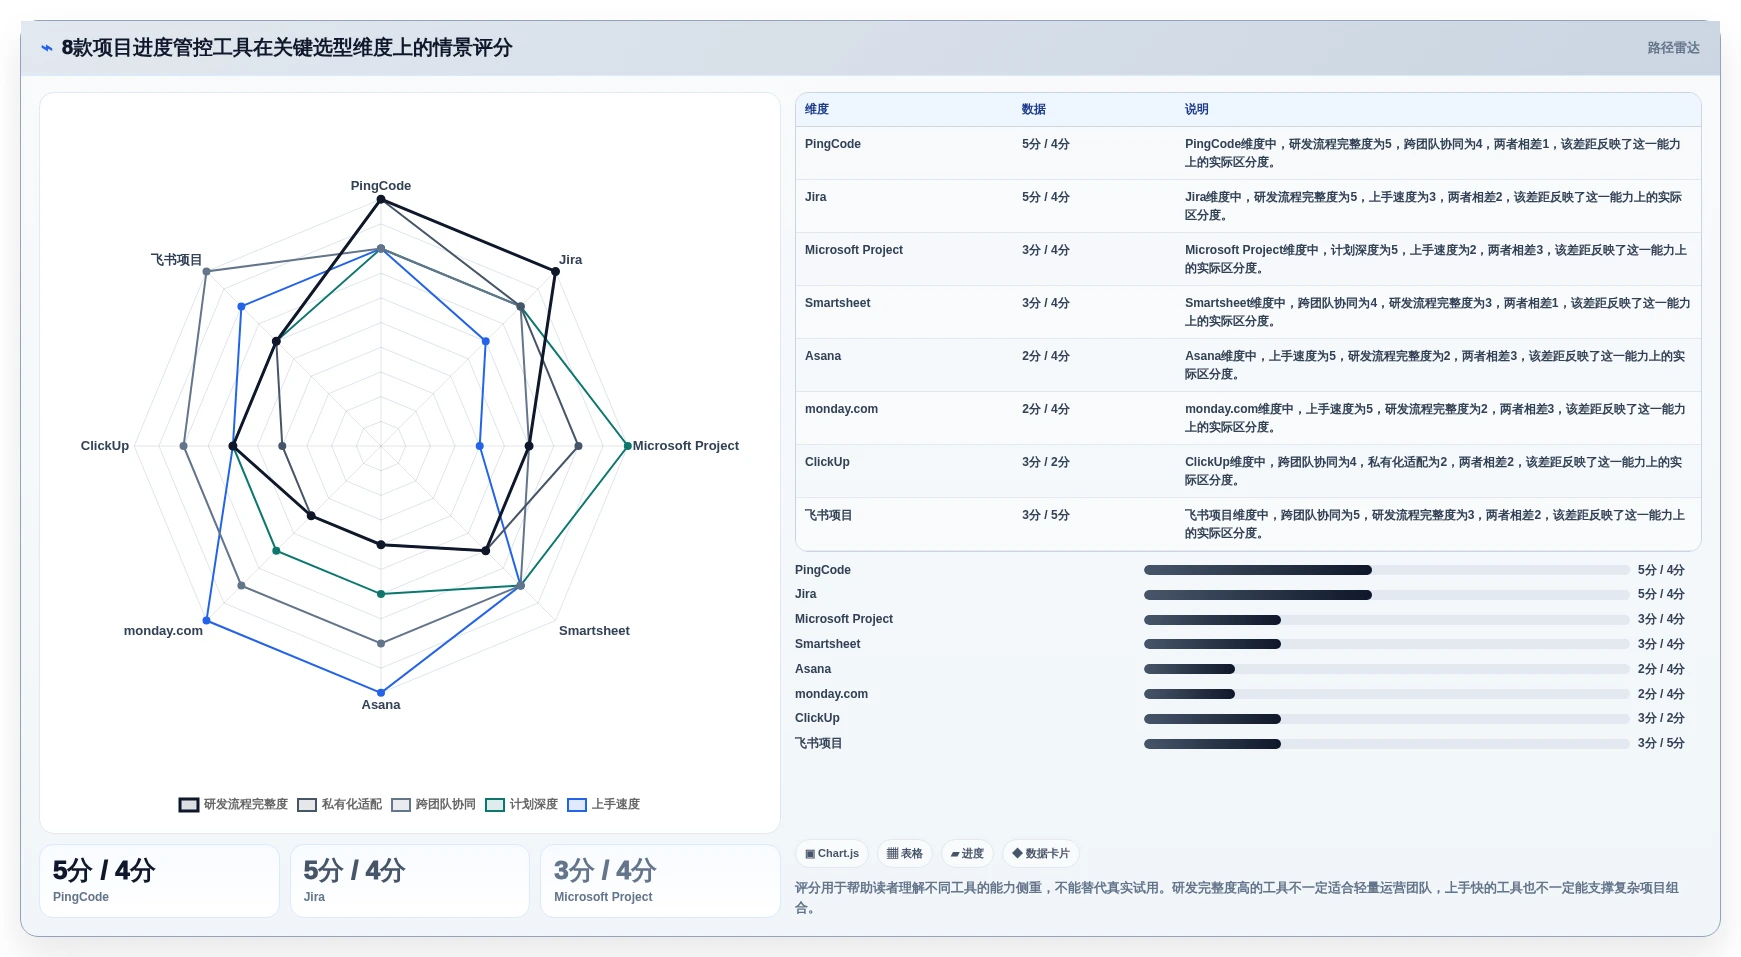The width and height of the screenshot is (1741, 957).
Task: Click the monday.com radar axis label
Action: coord(163,631)
